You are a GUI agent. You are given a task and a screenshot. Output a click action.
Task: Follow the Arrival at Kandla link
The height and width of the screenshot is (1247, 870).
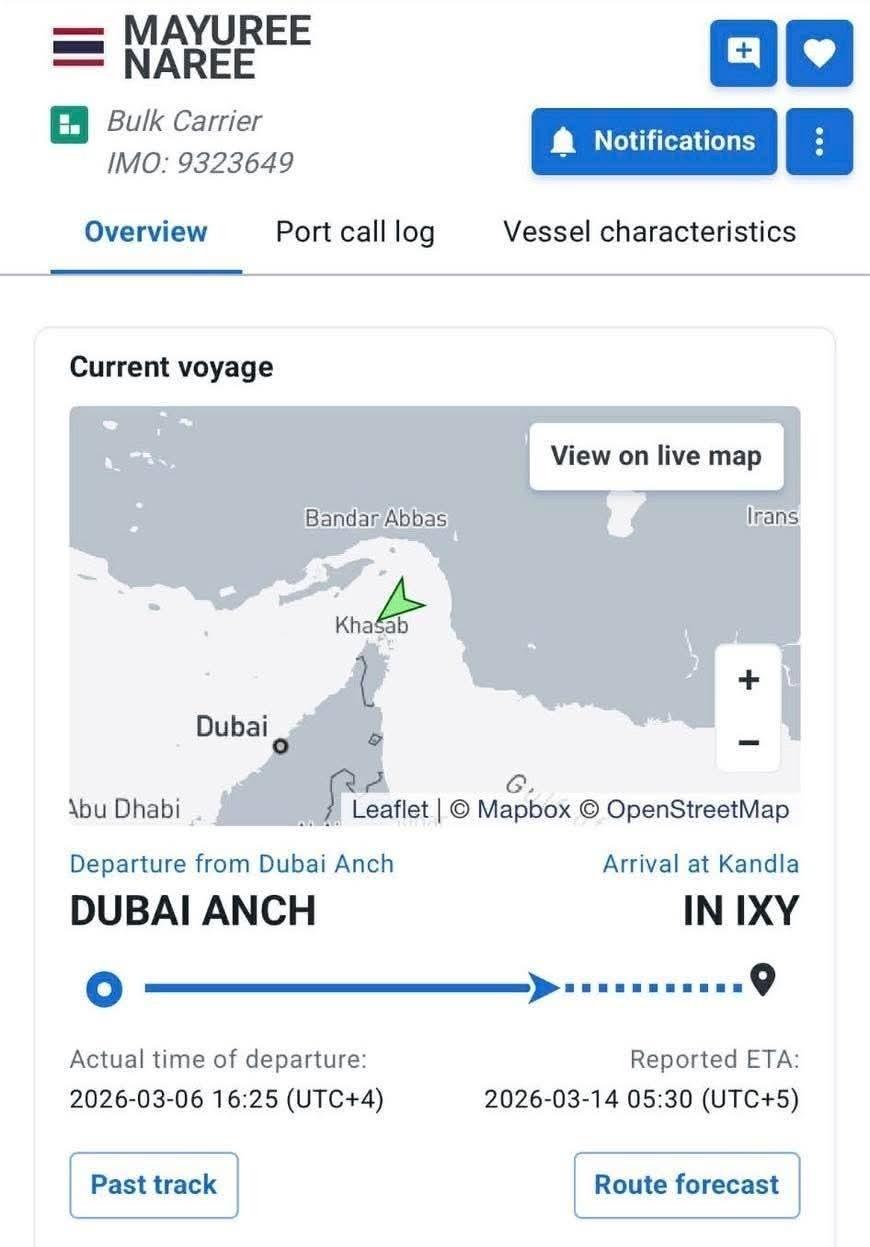coord(700,864)
